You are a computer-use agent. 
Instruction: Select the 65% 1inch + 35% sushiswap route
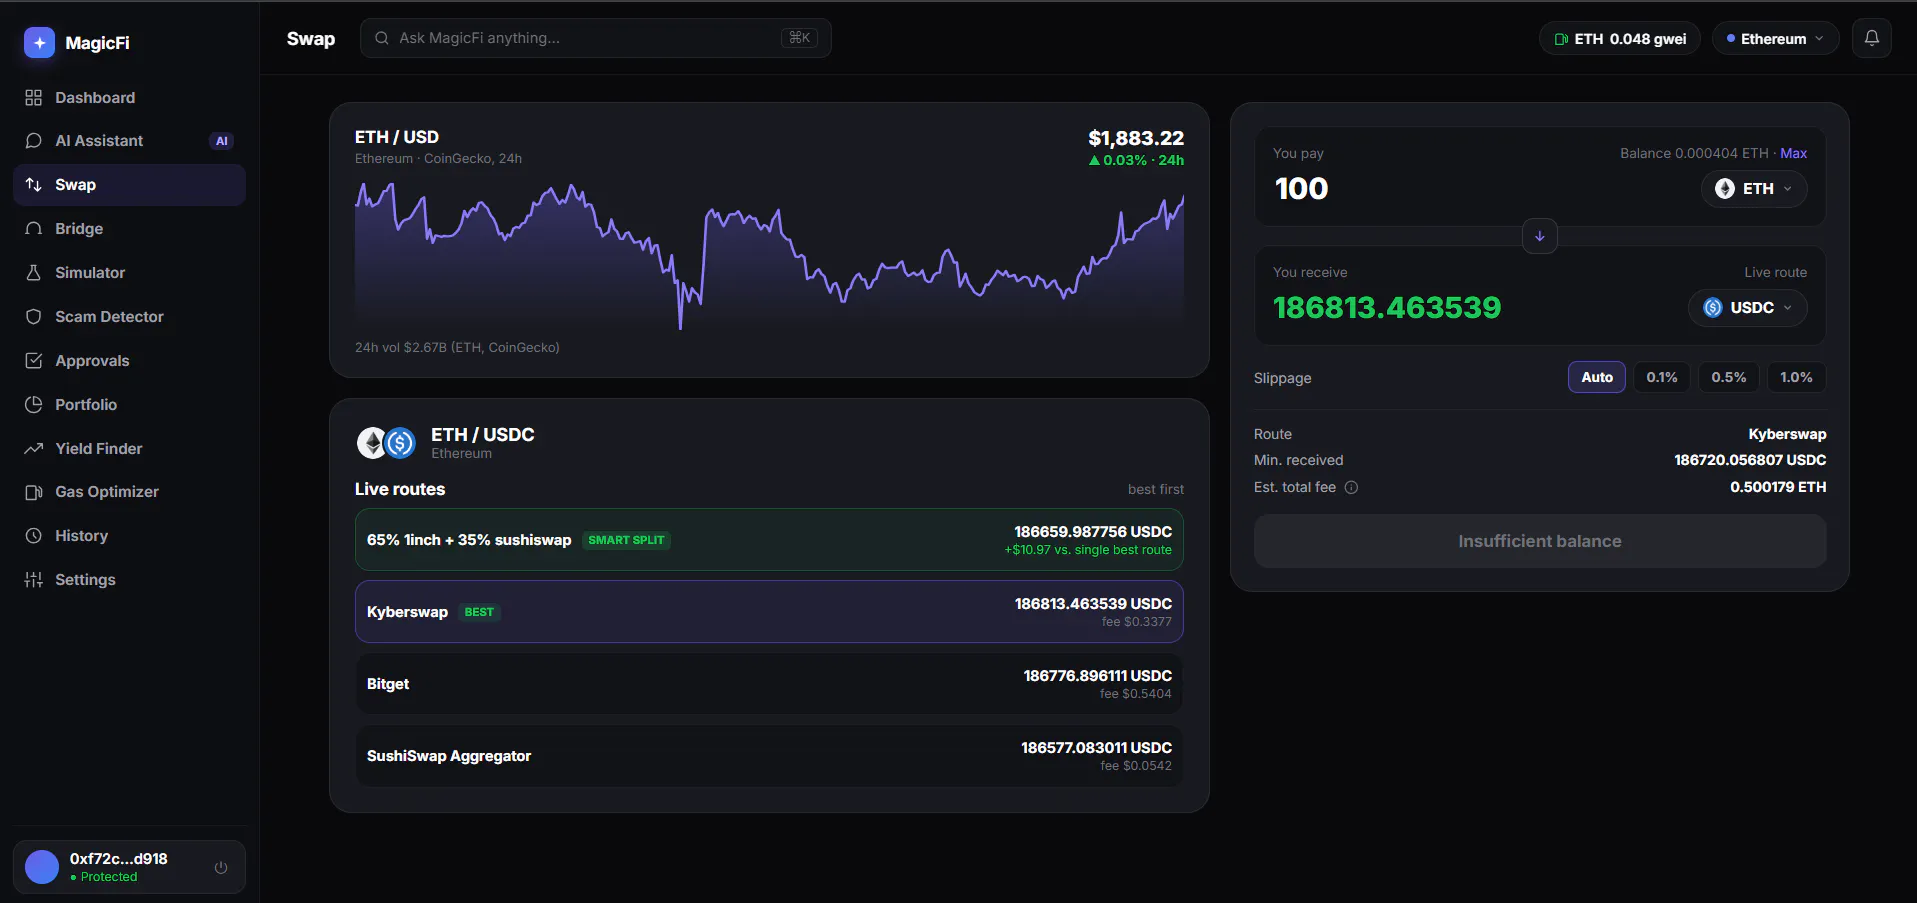[769, 540]
